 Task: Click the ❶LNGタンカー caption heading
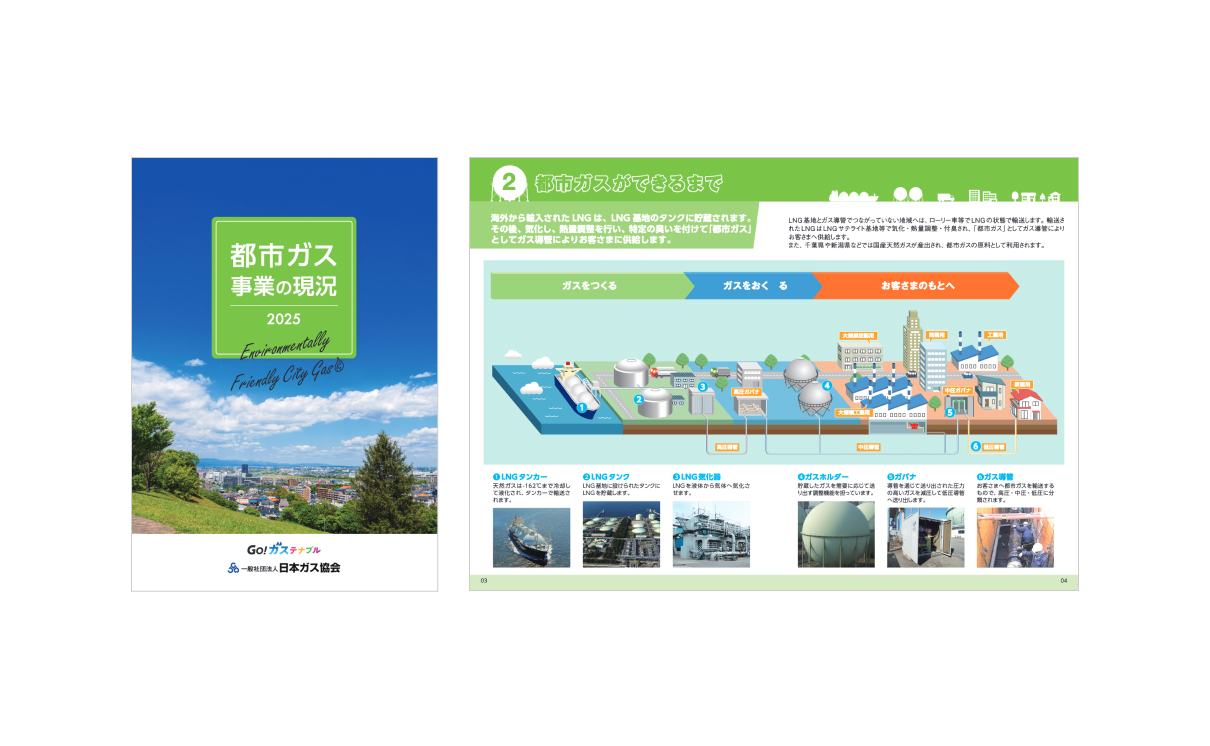520,477
